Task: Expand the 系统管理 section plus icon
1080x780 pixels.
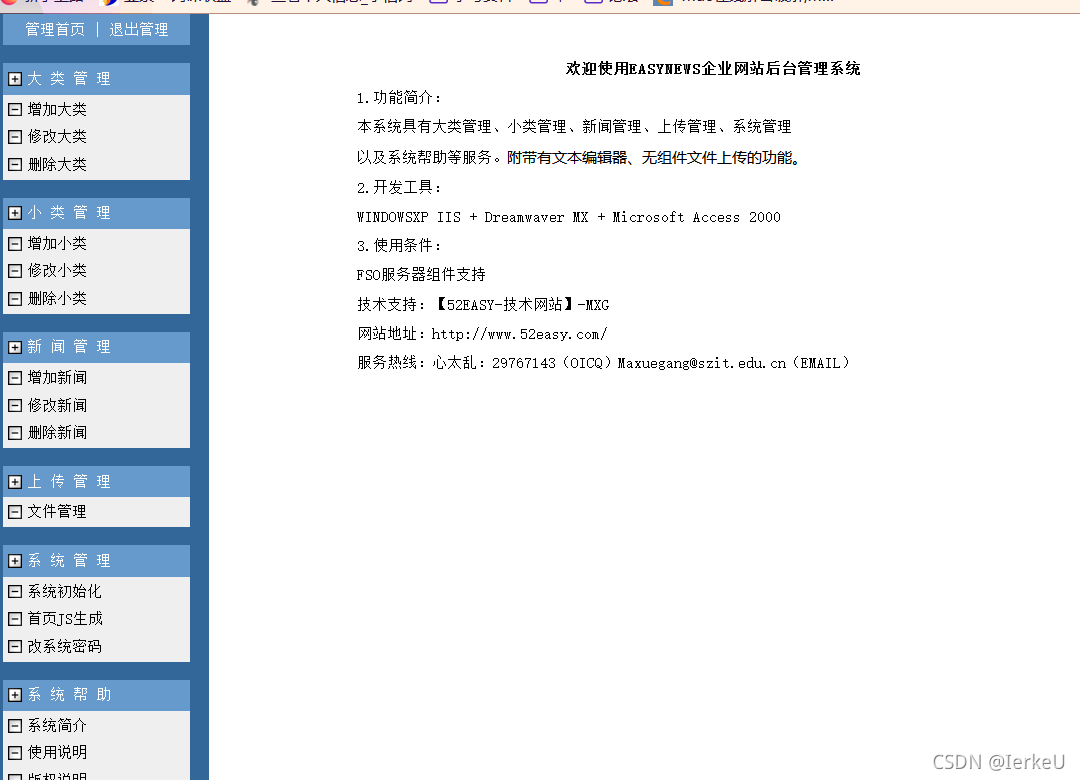Action: coord(14,561)
